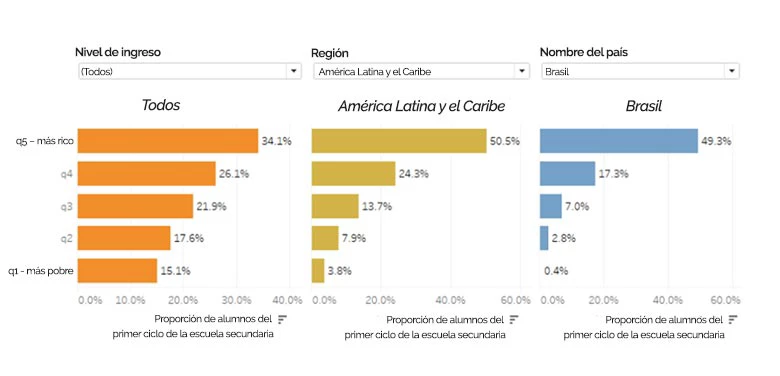Click sort icon under América Latina chart
This screenshot has height=376, width=780.
coord(515,320)
